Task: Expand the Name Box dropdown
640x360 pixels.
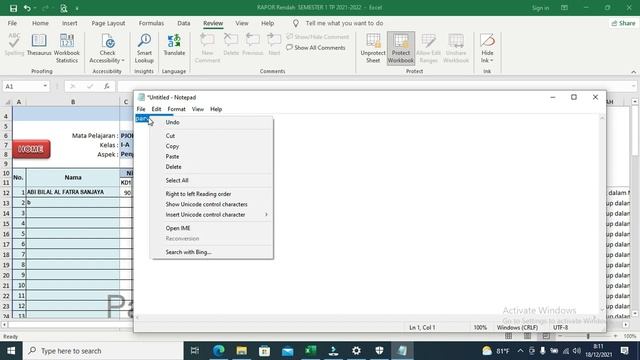Action: pyautogui.click(x=45, y=86)
